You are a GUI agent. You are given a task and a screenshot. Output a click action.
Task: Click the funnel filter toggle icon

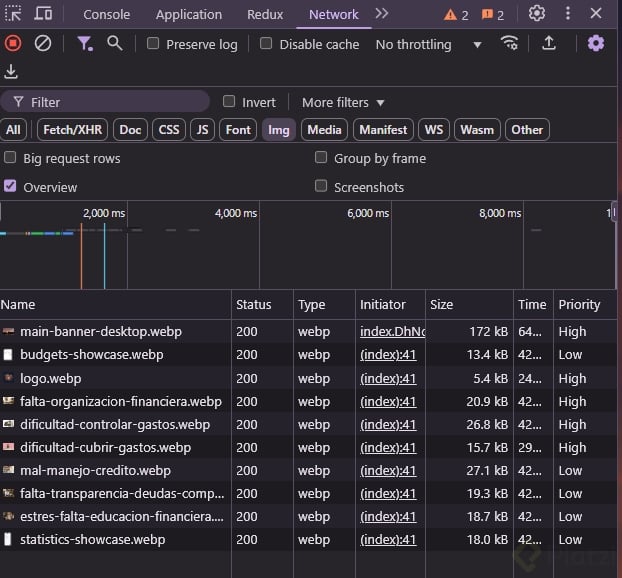coord(85,43)
